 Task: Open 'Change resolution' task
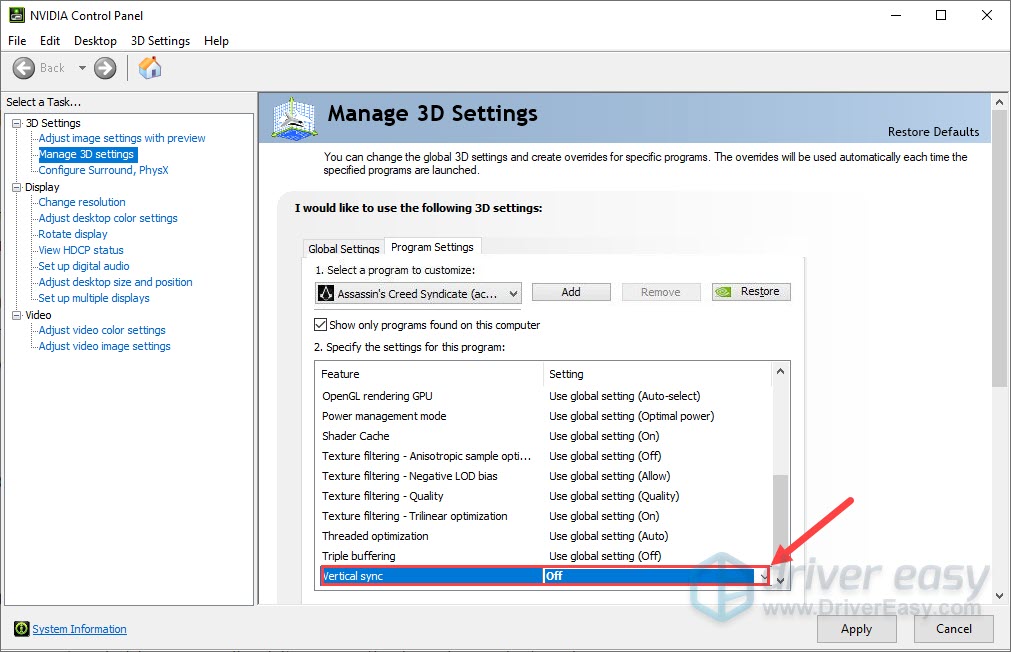pyautogui.click(x=82, y=202)
